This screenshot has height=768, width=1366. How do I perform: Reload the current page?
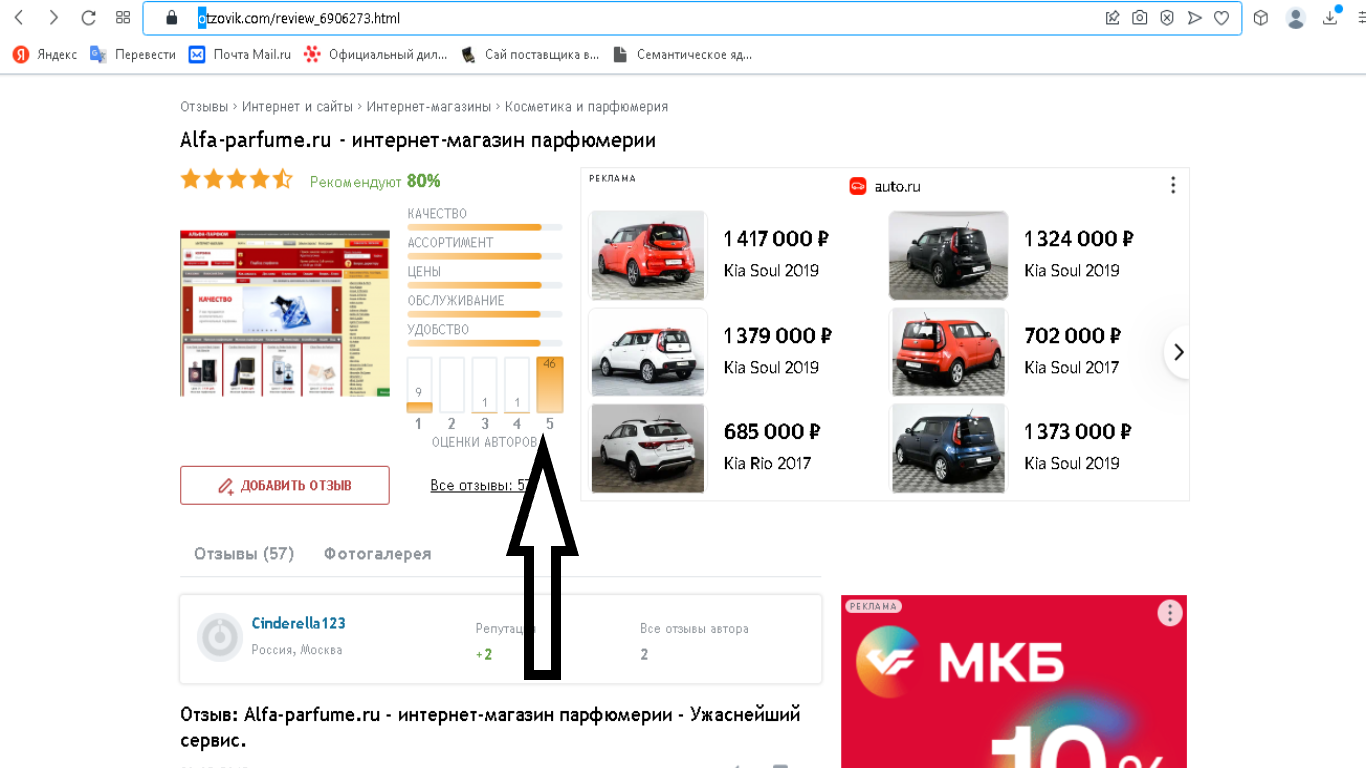pyautogui.click(x=88, y=17)
